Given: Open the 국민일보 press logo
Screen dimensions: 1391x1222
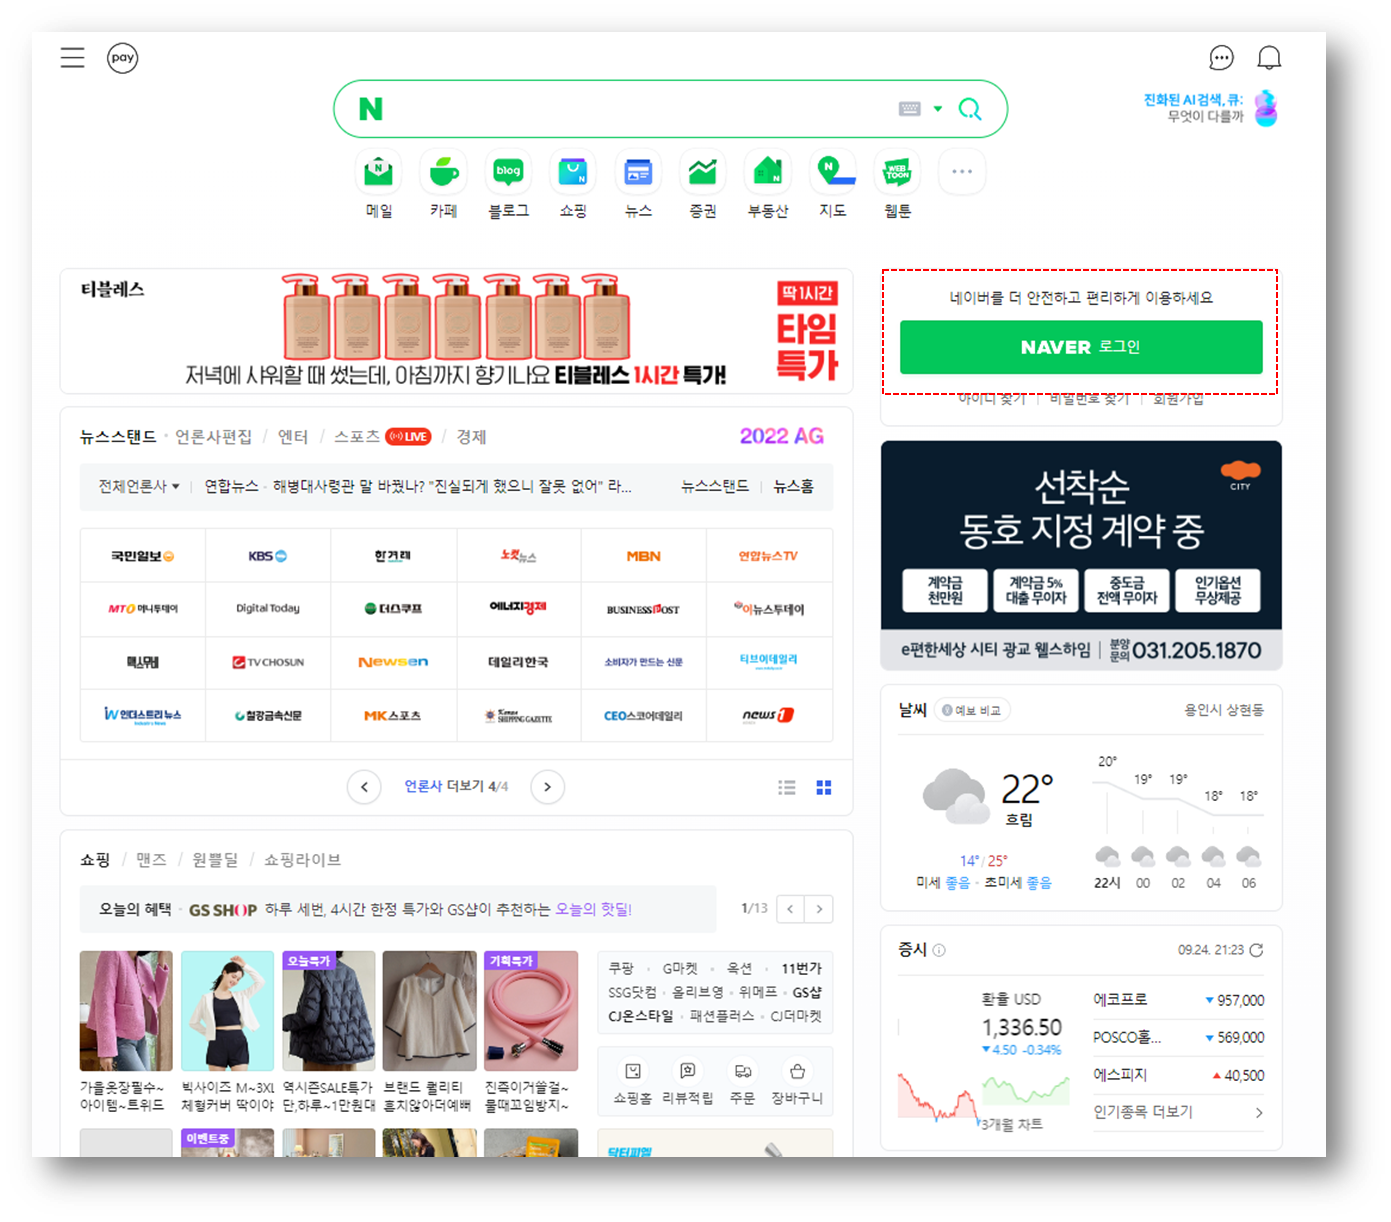Looking at the screenshot, I should (x=143, y=556).
